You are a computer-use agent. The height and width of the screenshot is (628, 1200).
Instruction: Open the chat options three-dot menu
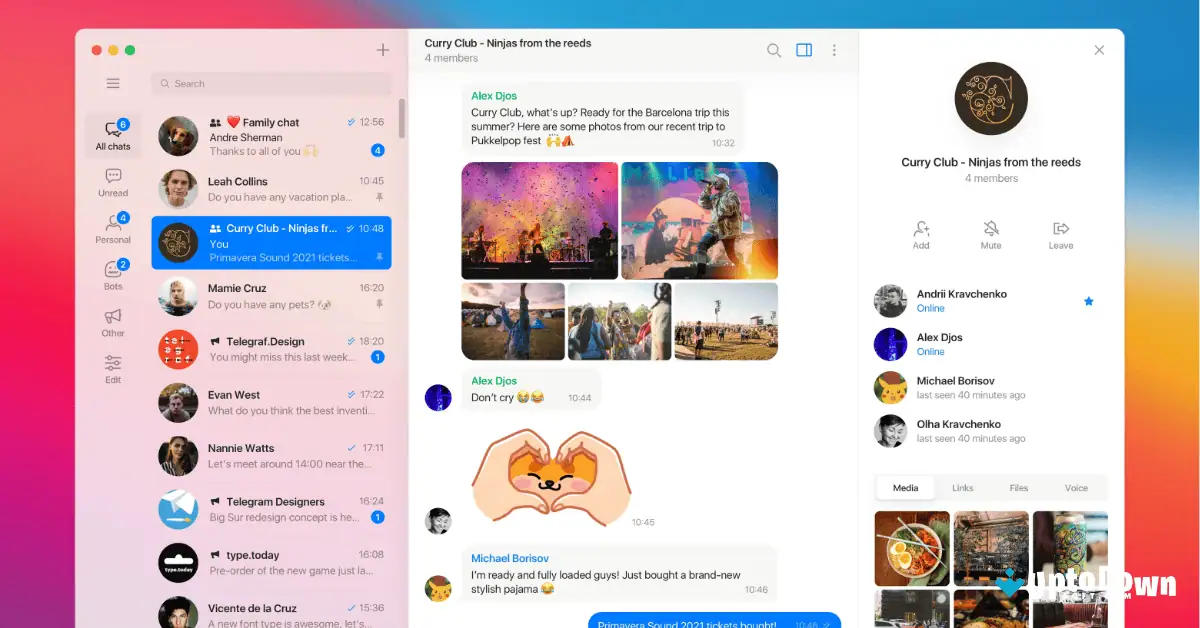tap(835, 49)
